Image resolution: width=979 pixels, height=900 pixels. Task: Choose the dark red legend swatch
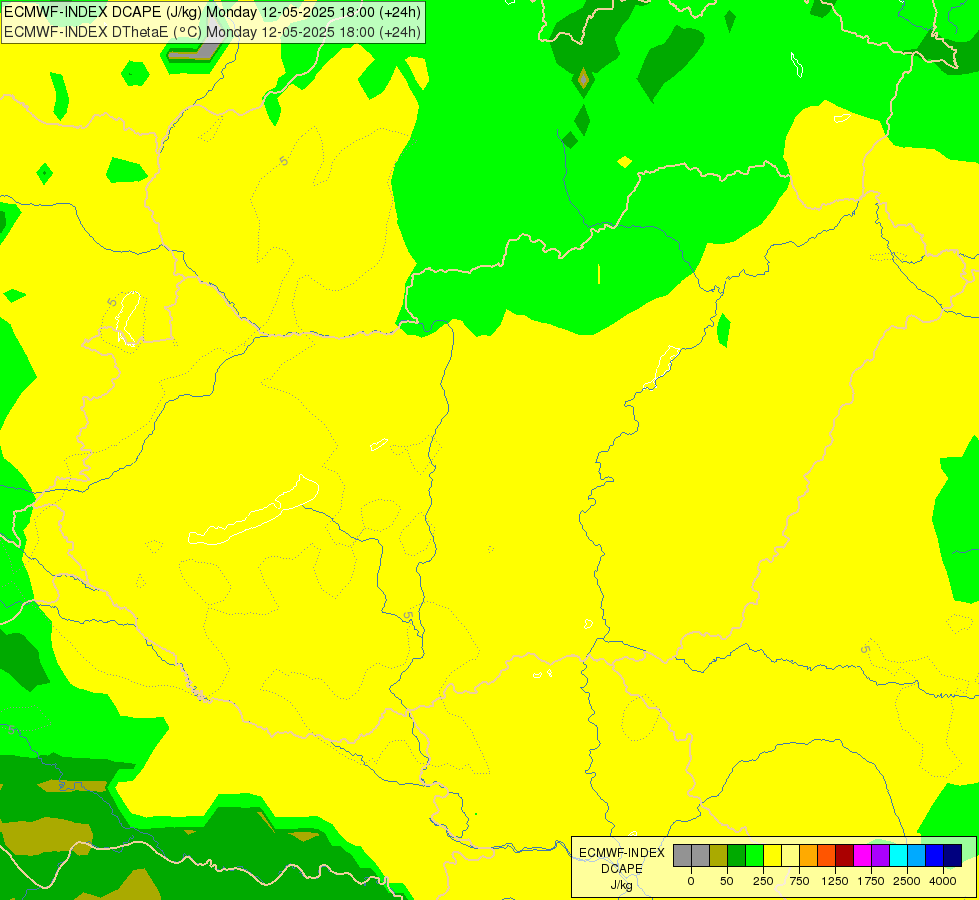click(x=844, y=856)
